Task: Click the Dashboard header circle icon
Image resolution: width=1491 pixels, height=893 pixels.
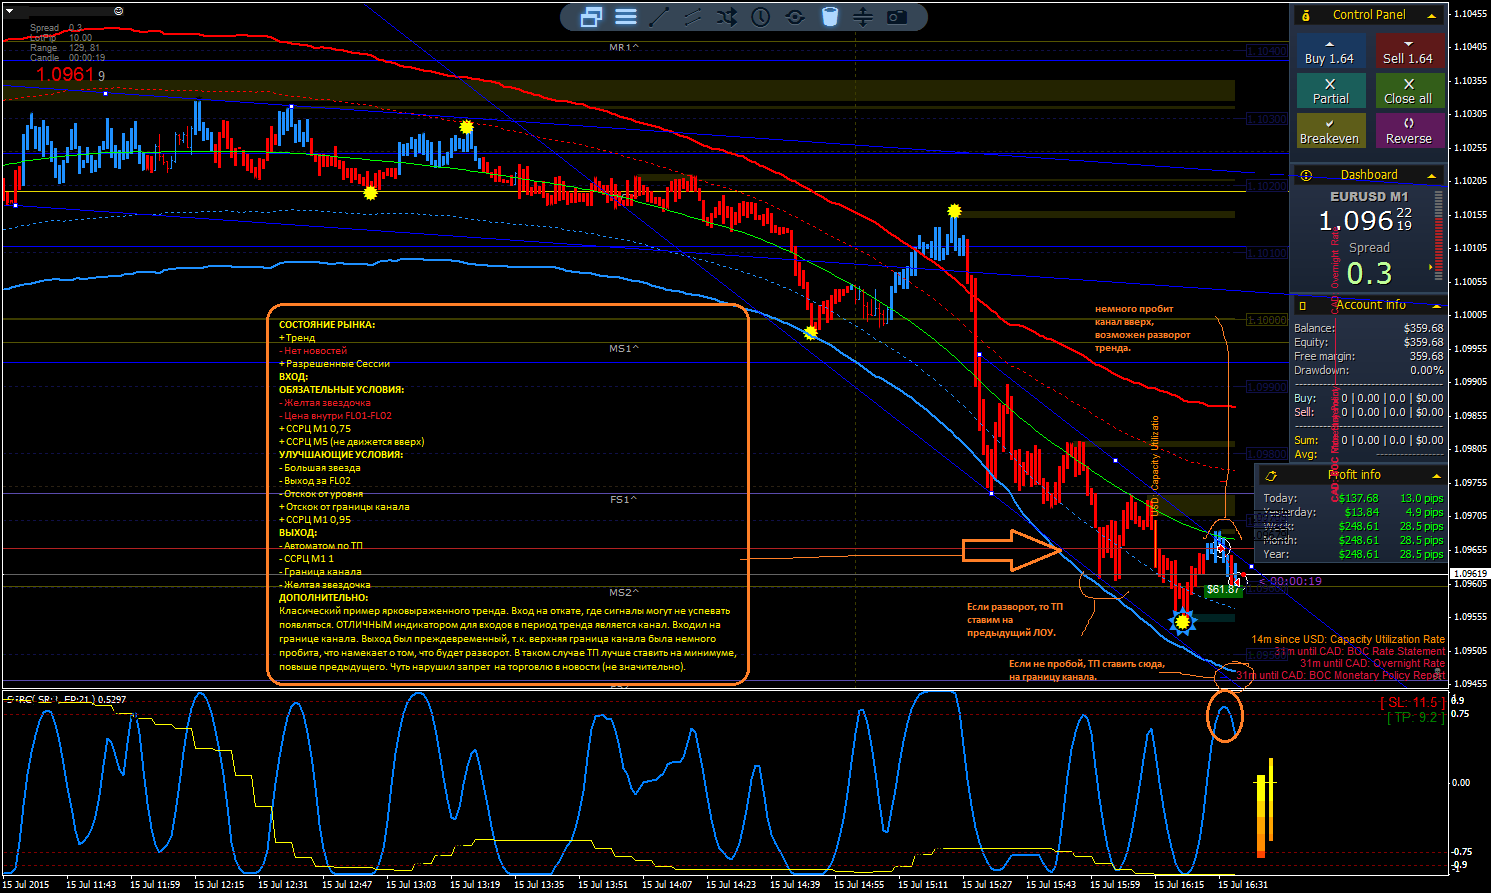Action: pyautogui.click(x=1306, y=175)
